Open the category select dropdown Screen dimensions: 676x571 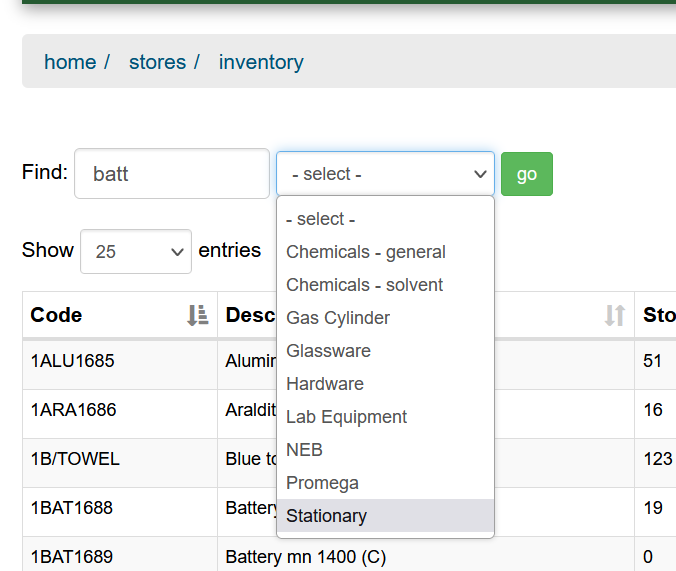(385, 174)
